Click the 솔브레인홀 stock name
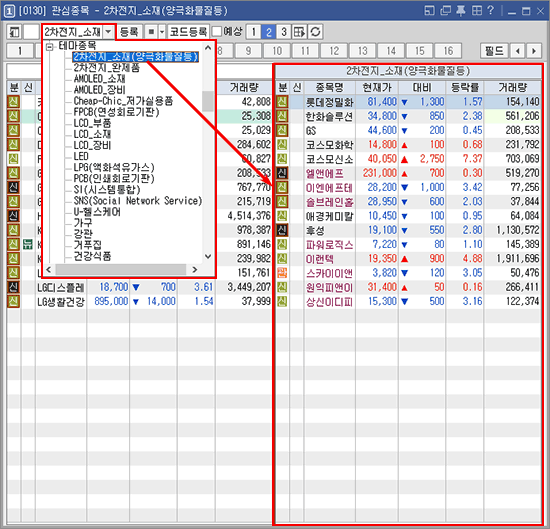Screen dimensions: 550x529 point(329,202)
